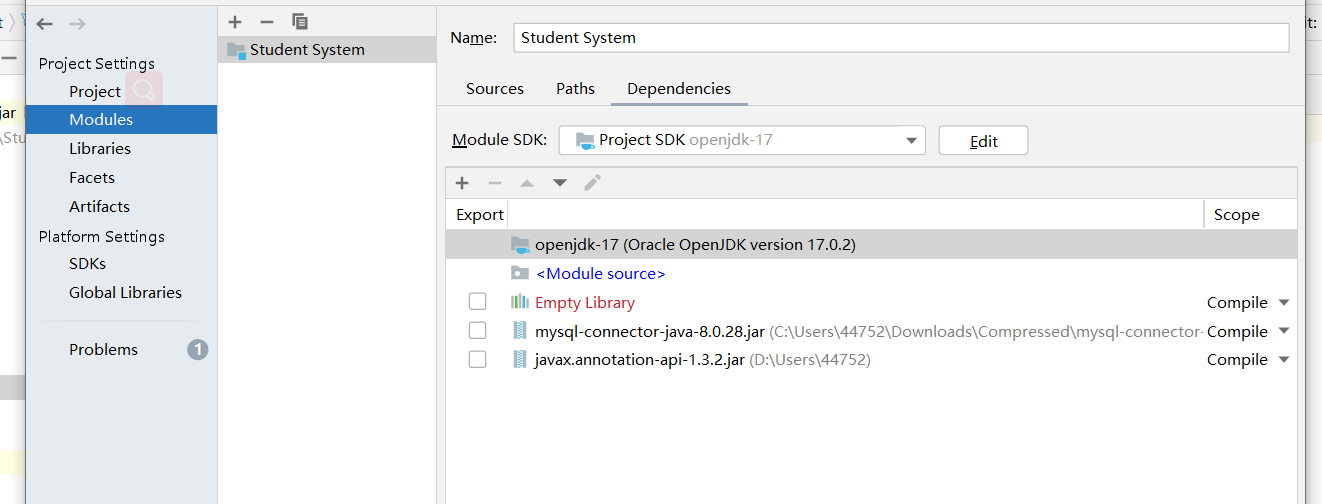This screenshot has height=504, width=1322.
Task: Select the Empty Library row text
Action: pyautogui.click(x=585, y=303)
